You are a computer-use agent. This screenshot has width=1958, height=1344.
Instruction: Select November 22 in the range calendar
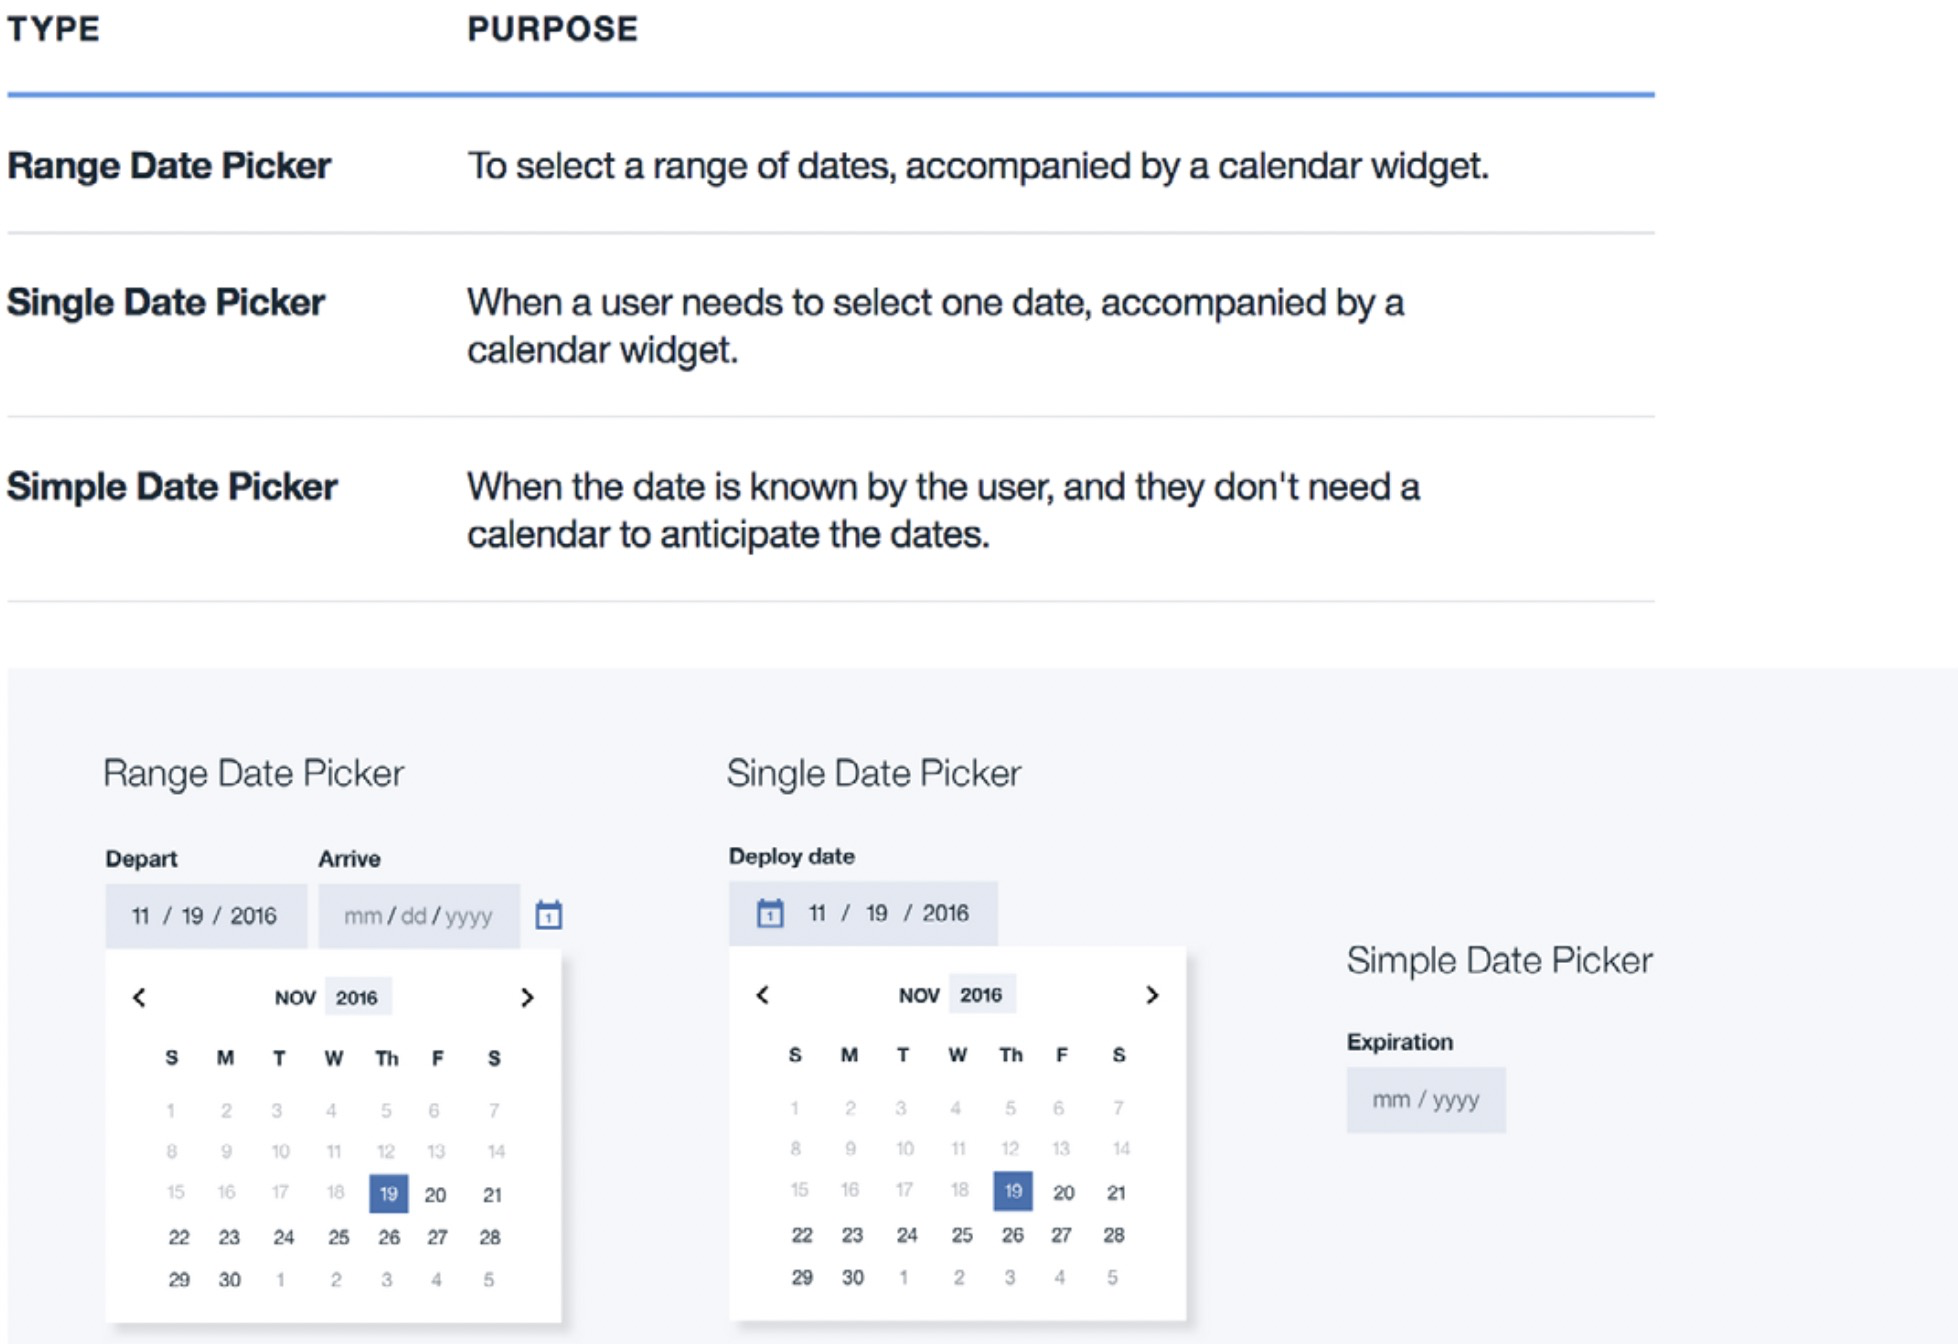(179, 1237)
